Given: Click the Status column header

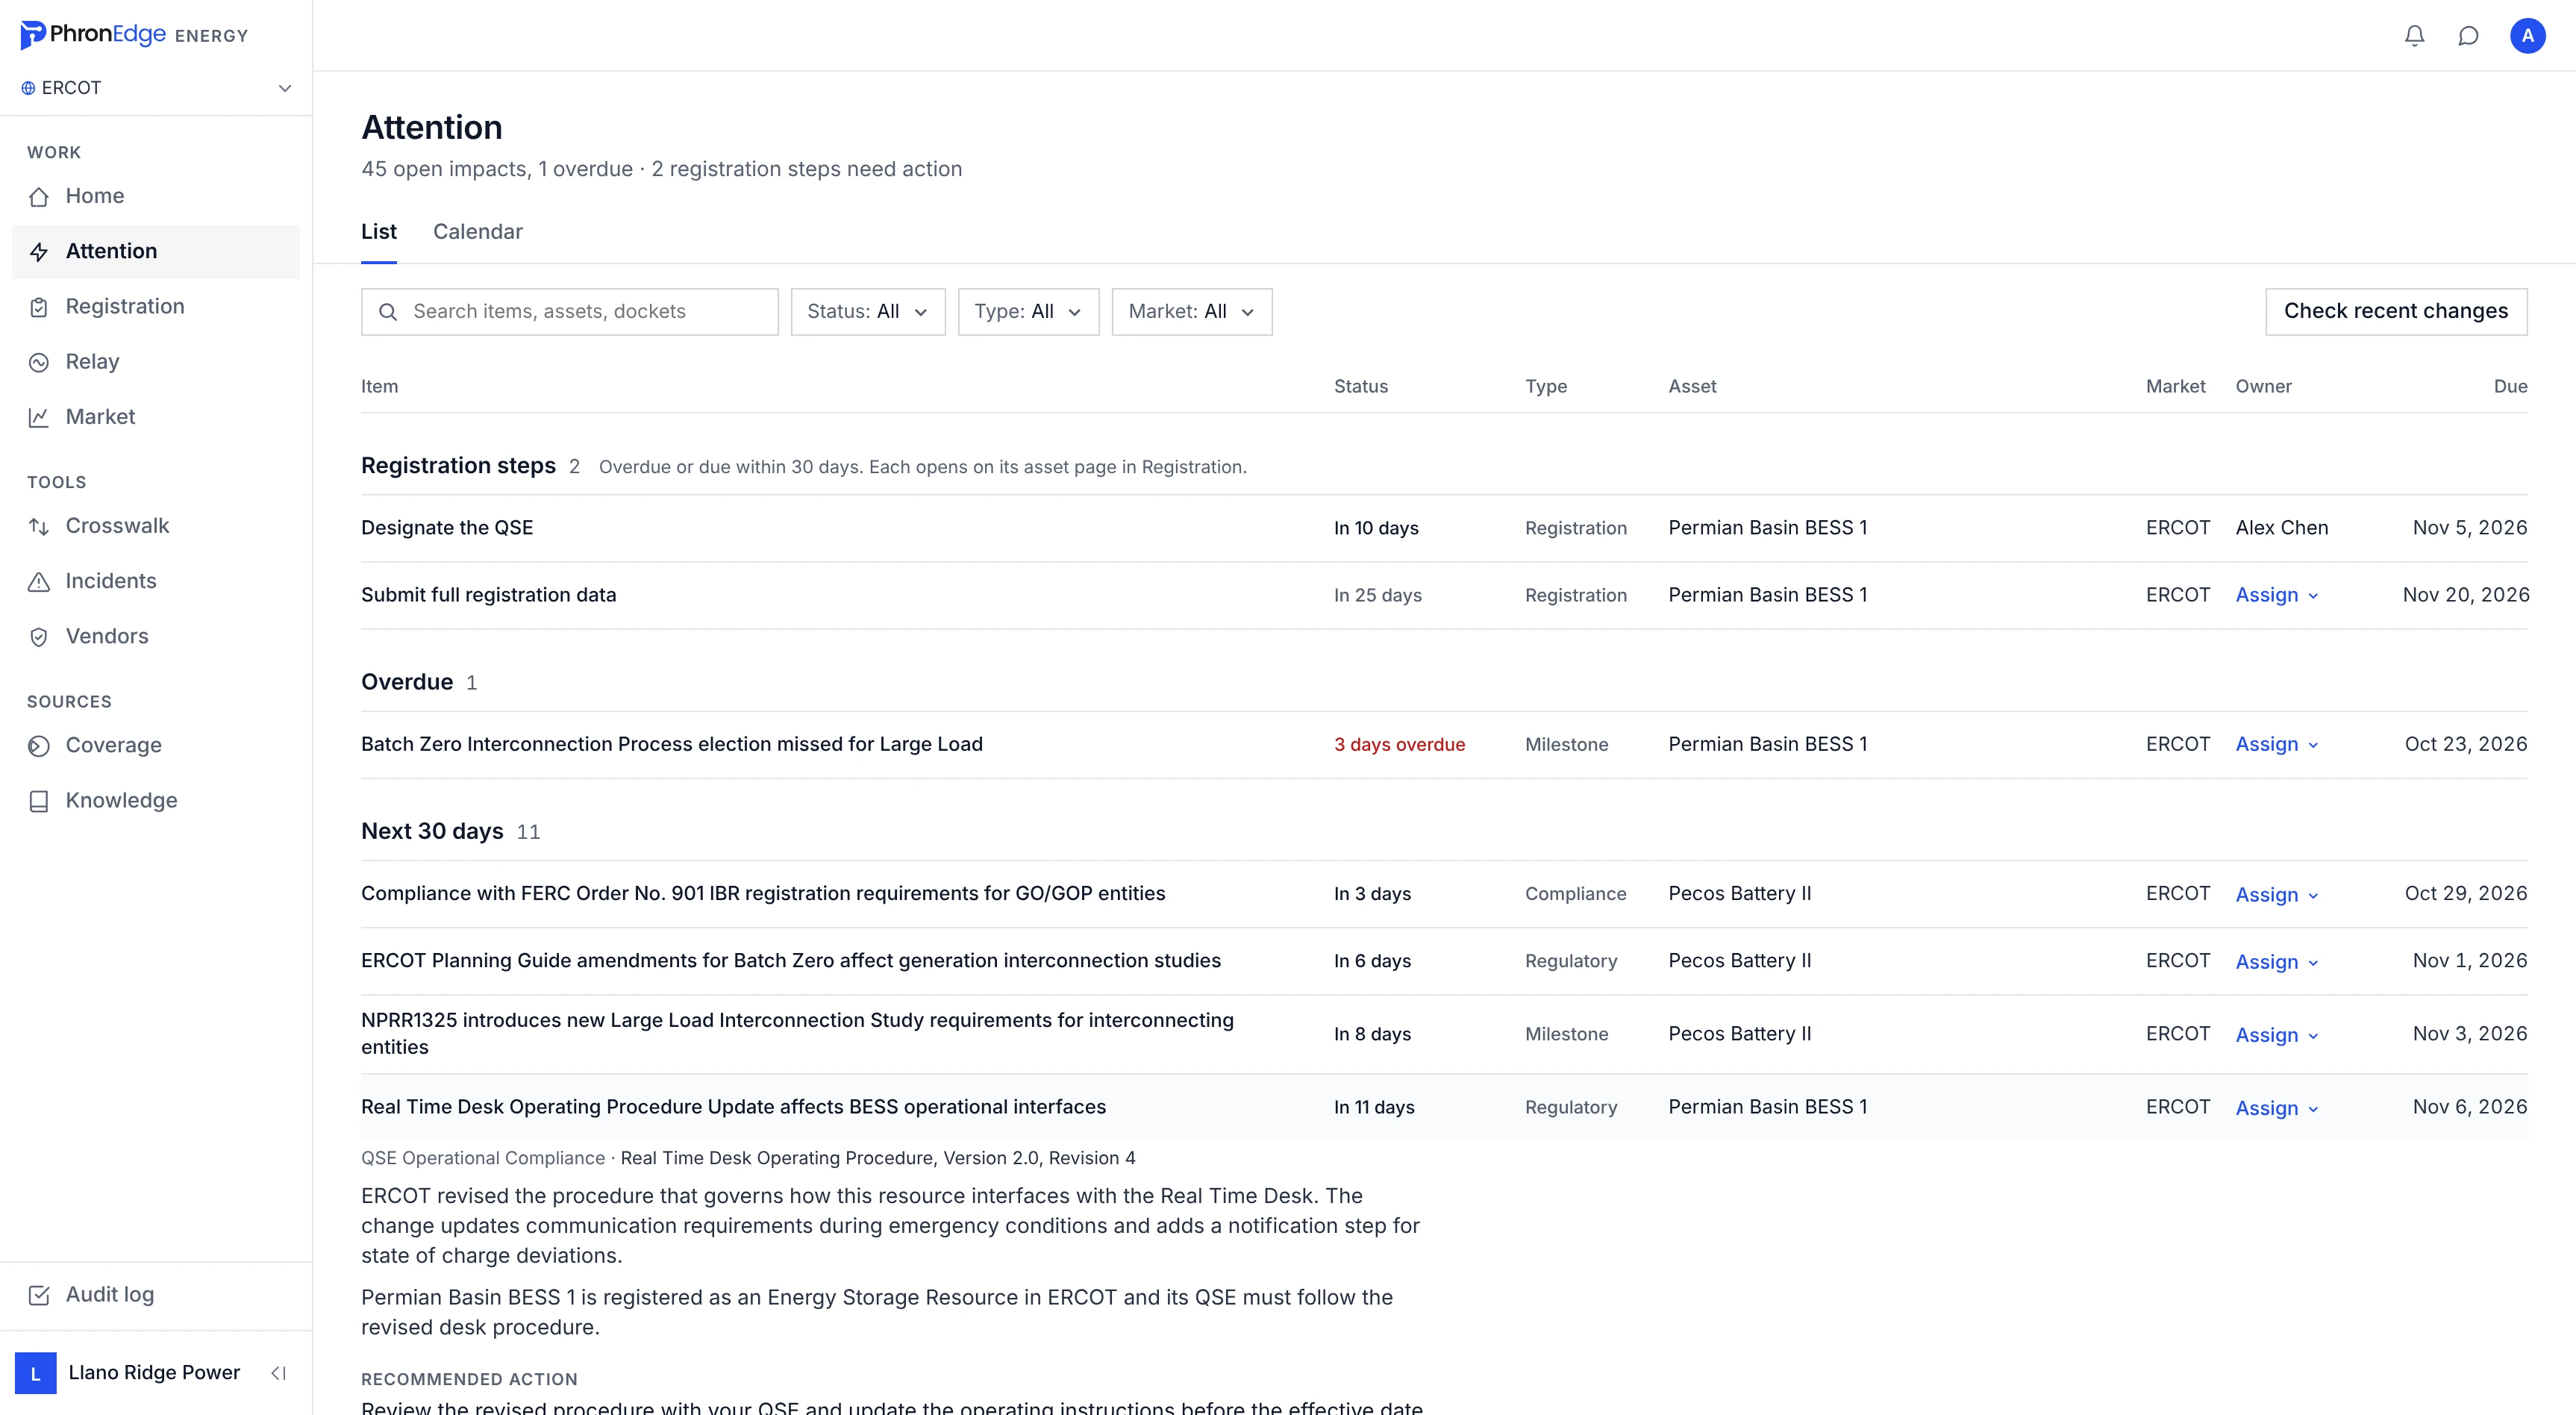Looking at the screenshot, I should pyautogui.click(x=1360, y=387).
